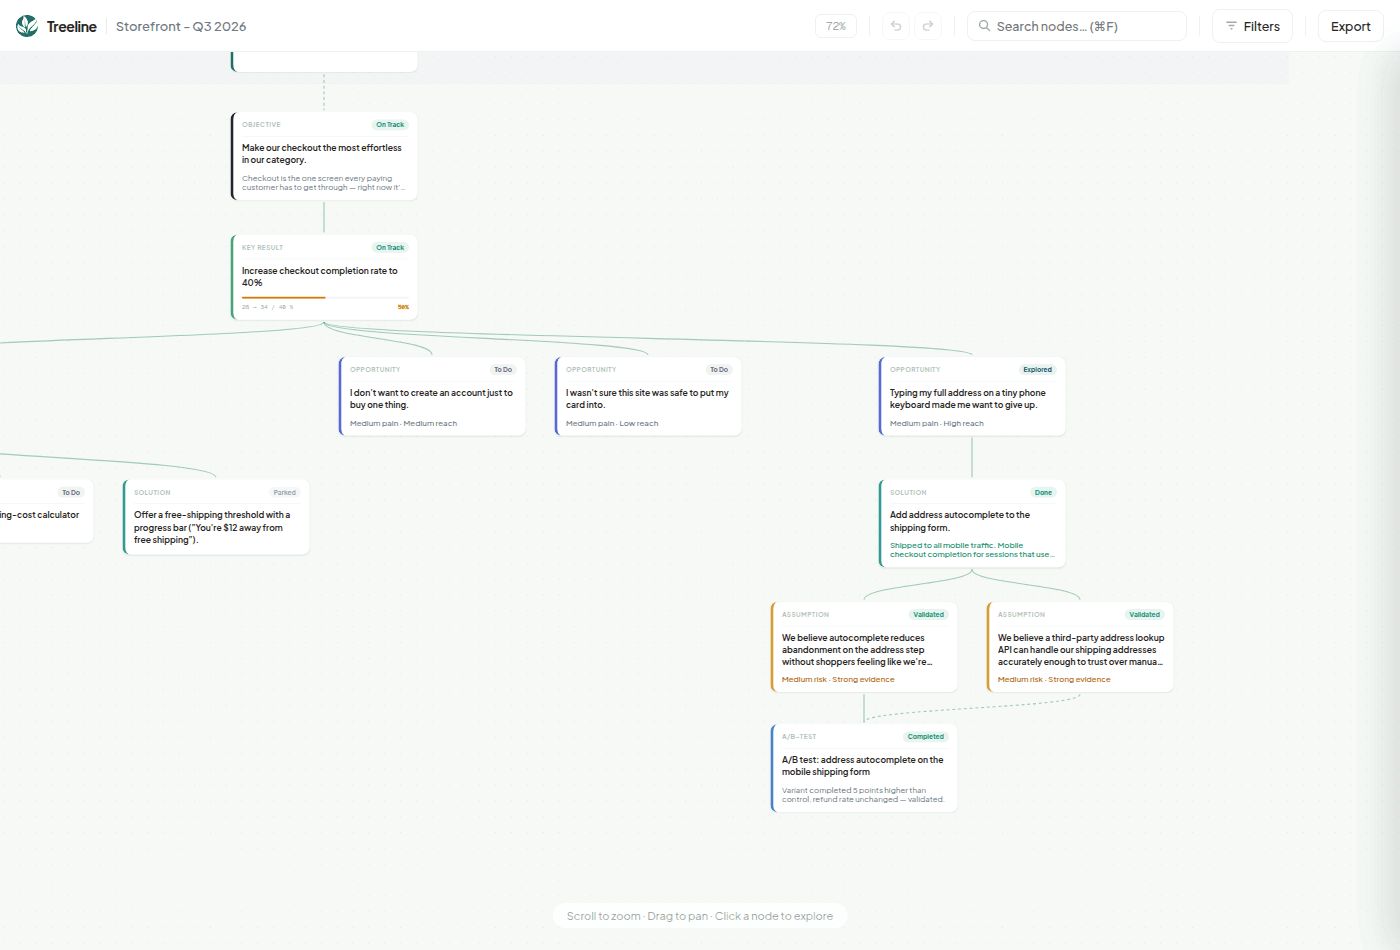This screenshot has width=1400, height=950.
Task: Open the 72% zoom level control
Action: [836, 26]
